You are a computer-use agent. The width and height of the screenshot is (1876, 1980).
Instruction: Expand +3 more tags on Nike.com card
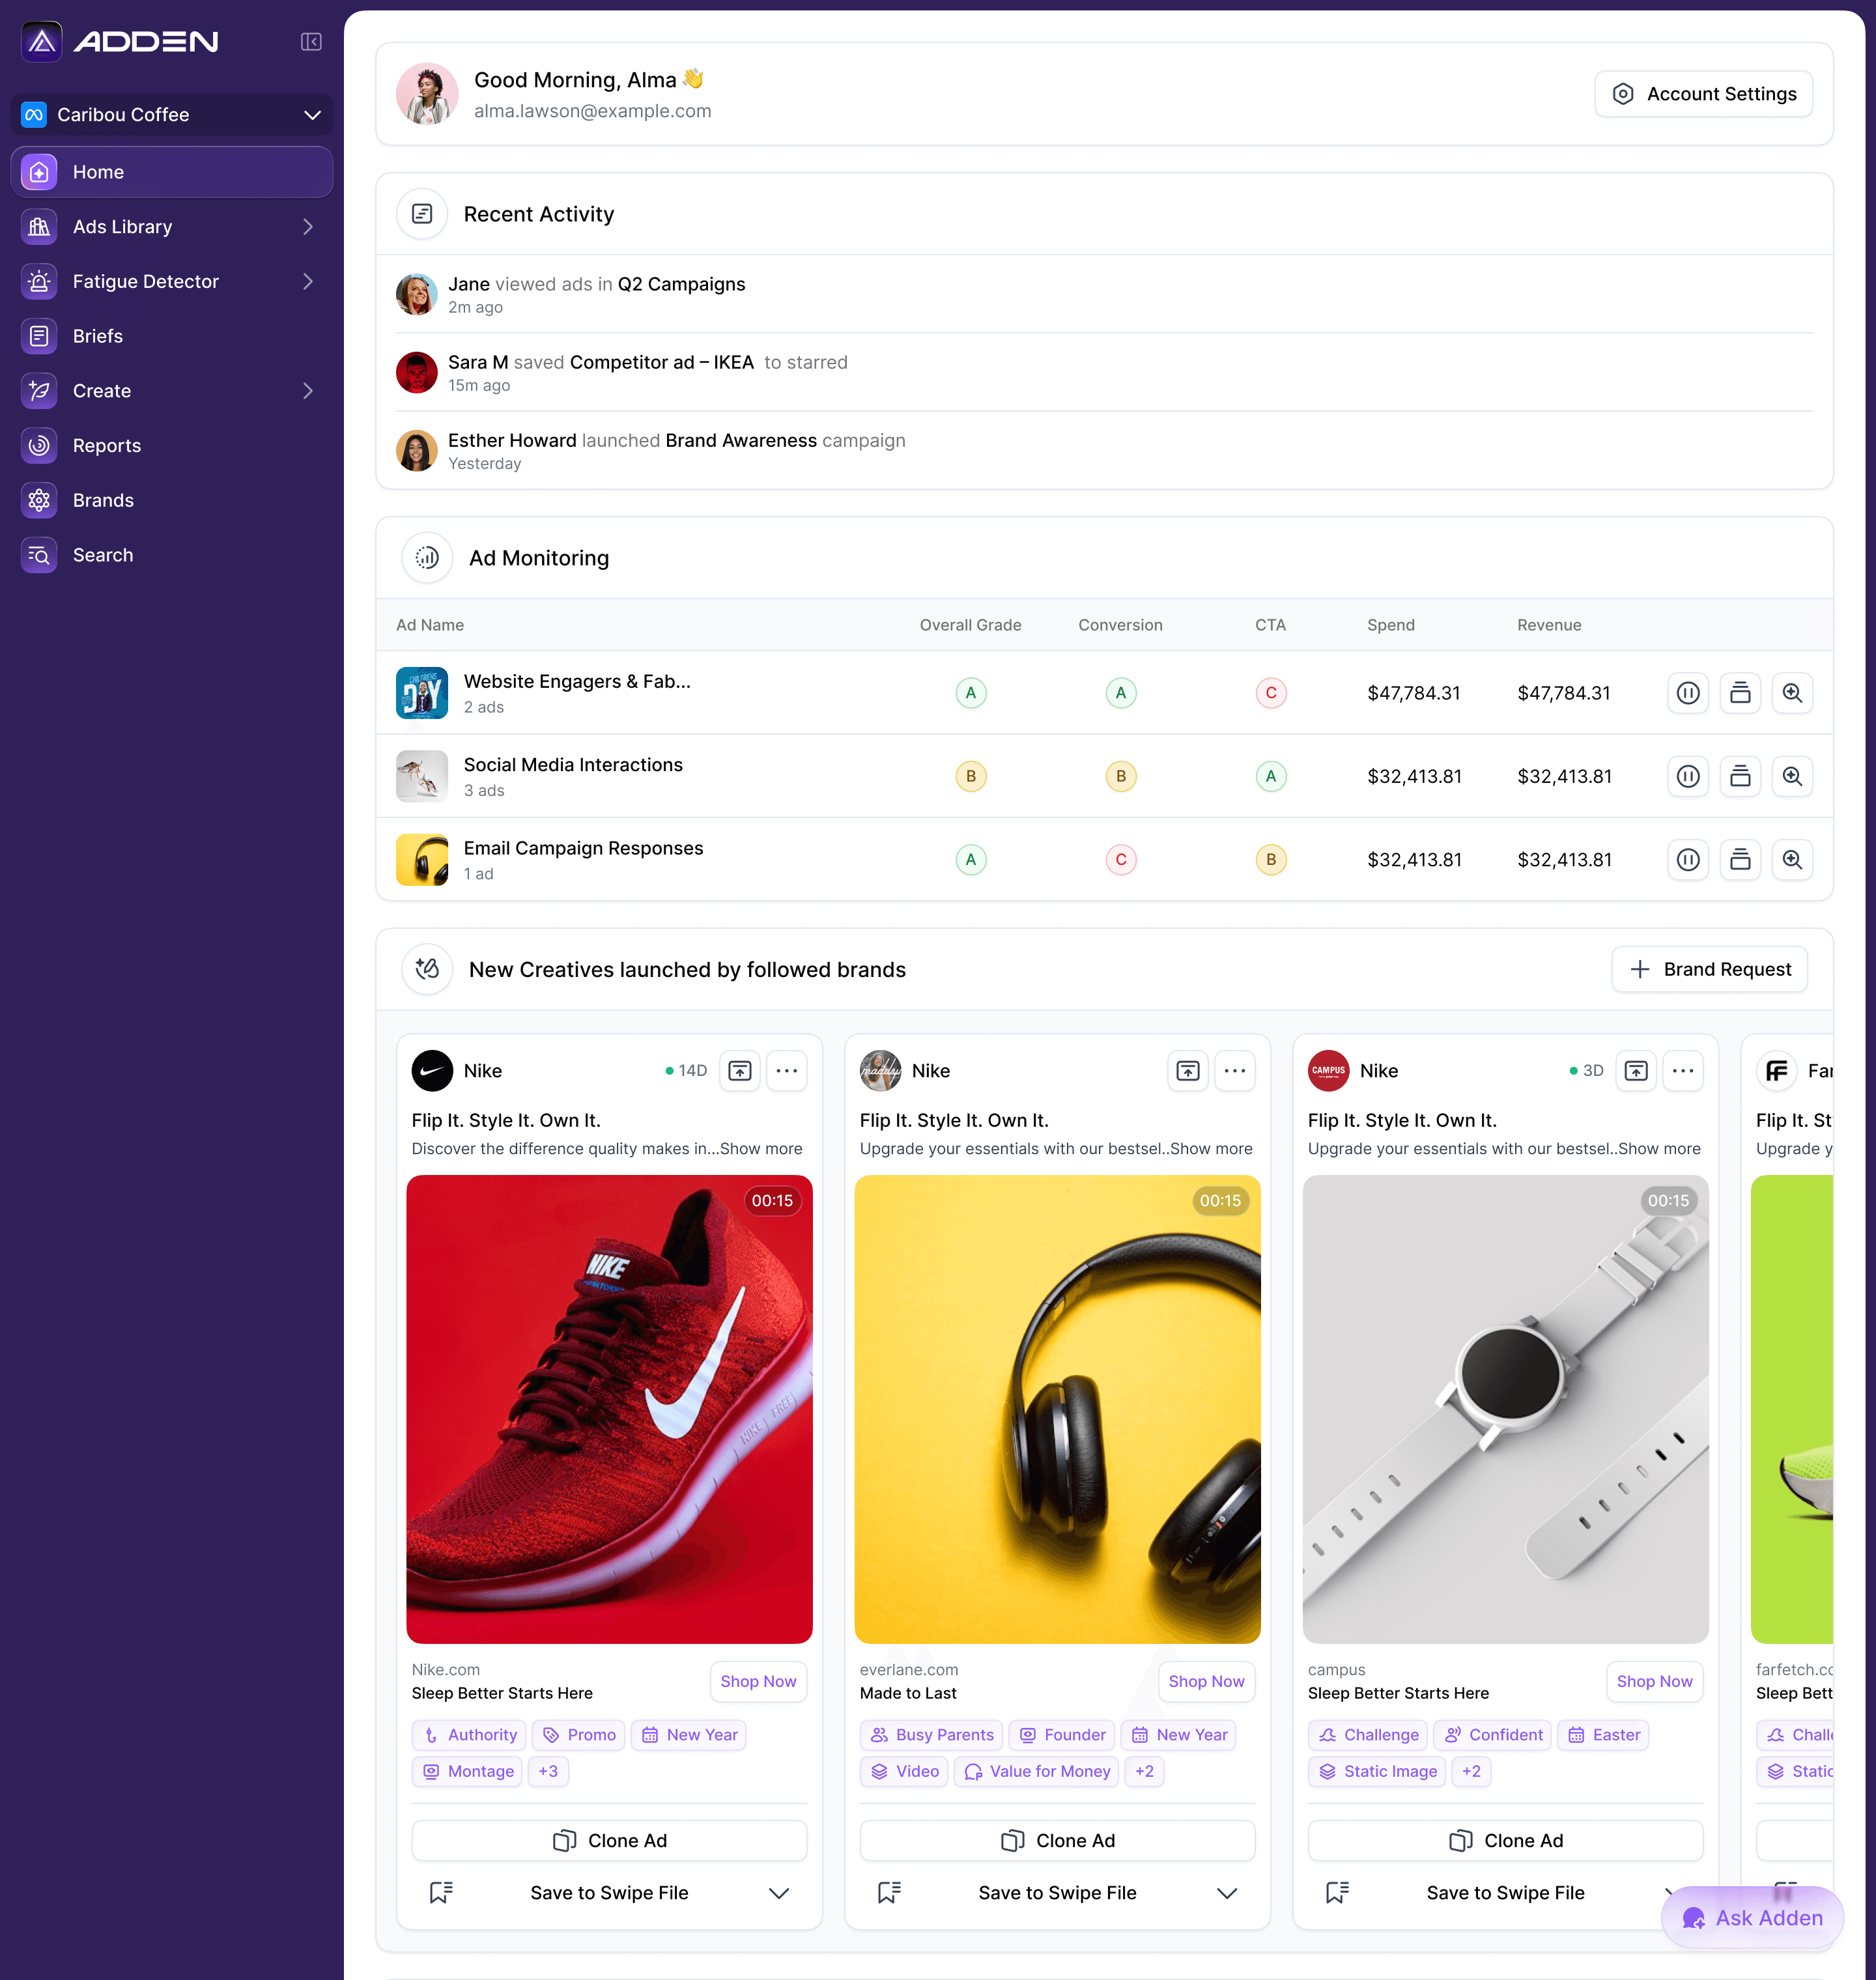(x=548, y=1772)
